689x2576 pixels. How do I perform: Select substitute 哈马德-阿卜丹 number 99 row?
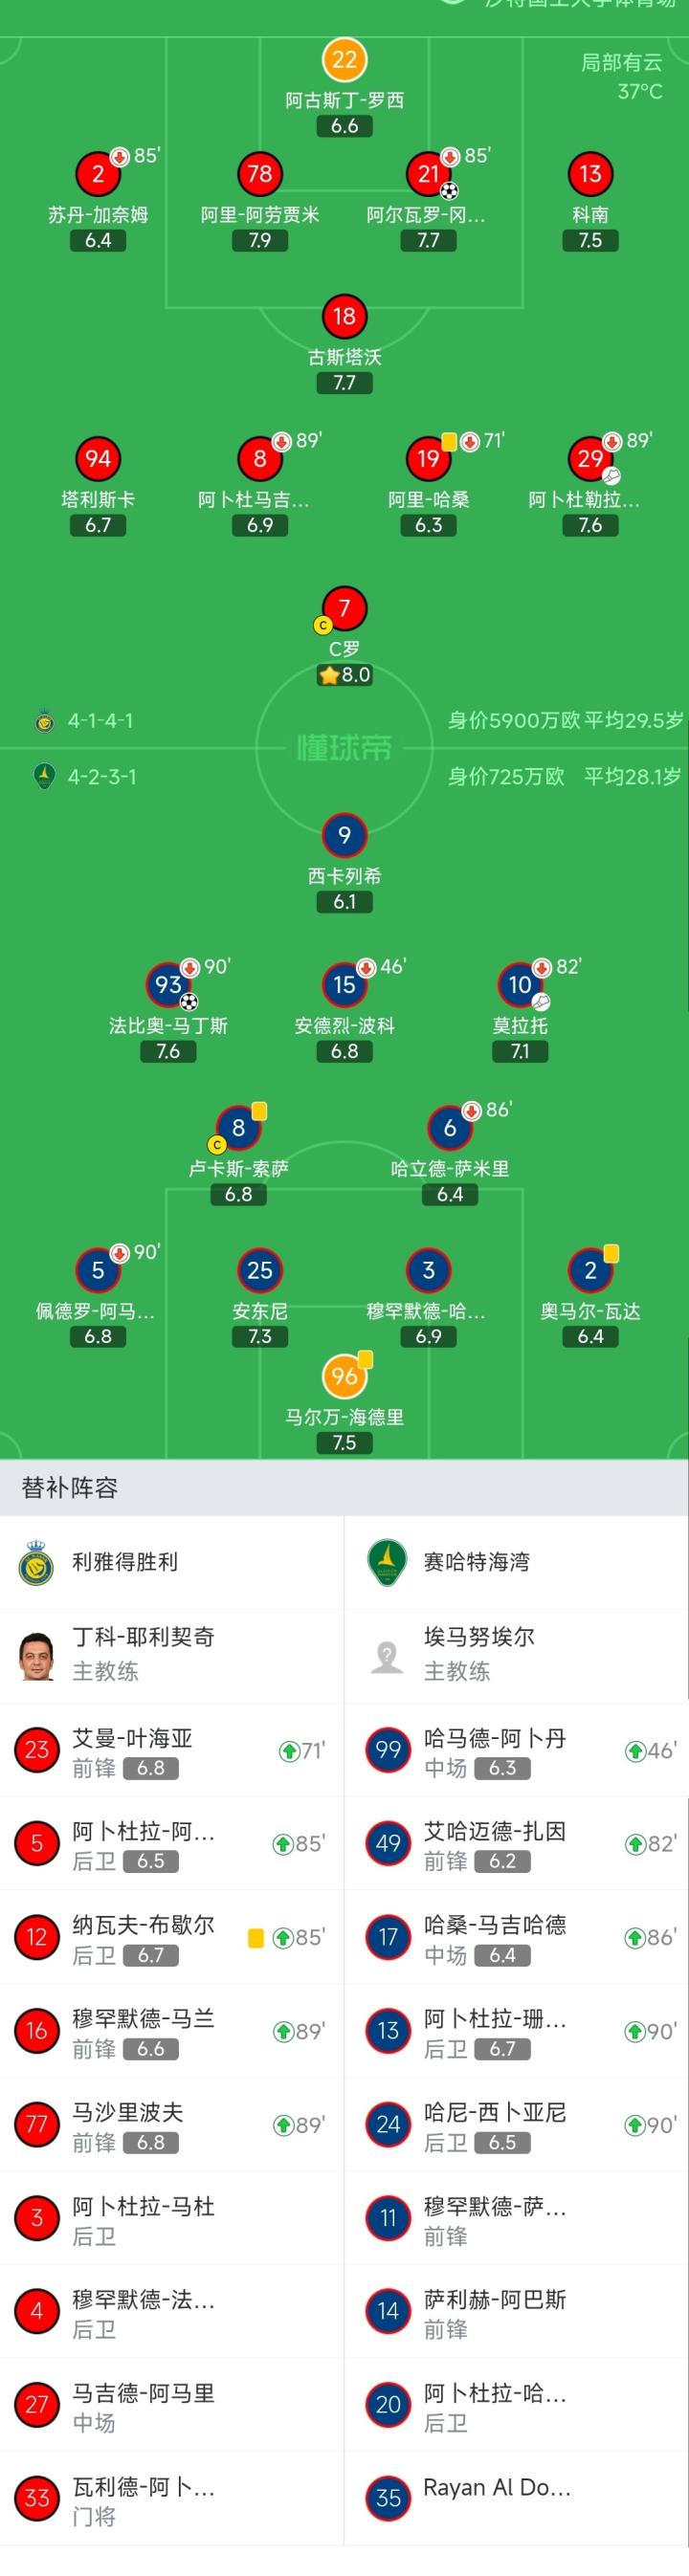(x=515, y=1750)
